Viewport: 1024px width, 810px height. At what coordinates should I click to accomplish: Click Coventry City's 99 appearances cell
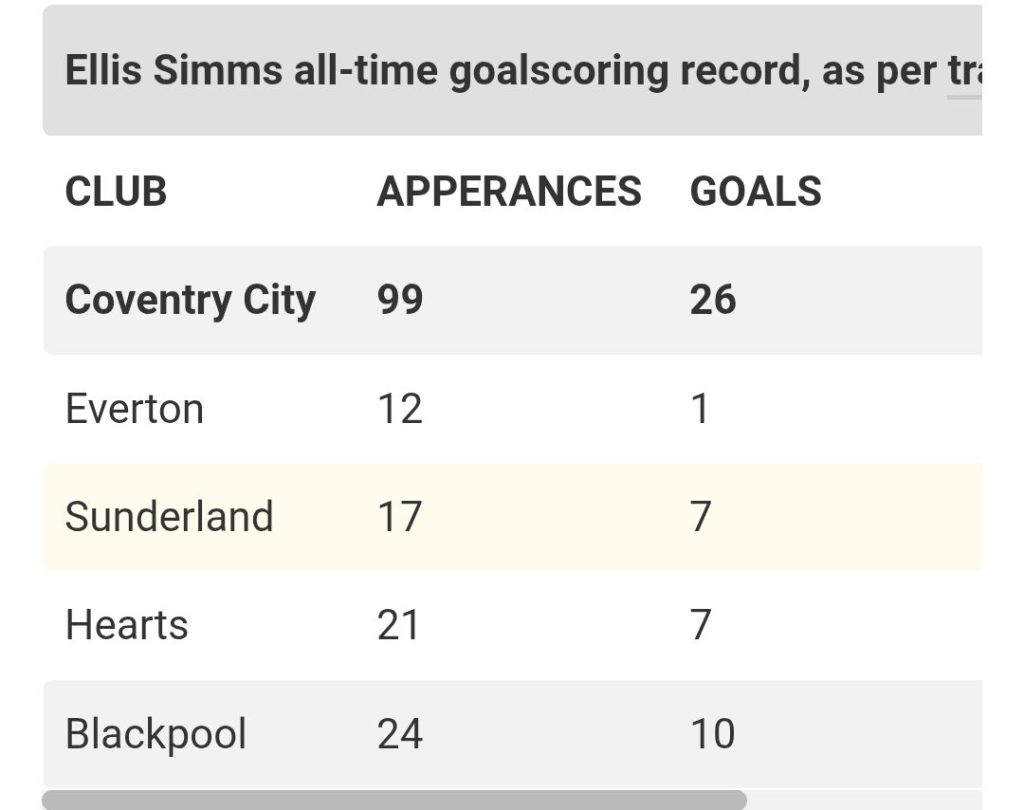[400, 300]
